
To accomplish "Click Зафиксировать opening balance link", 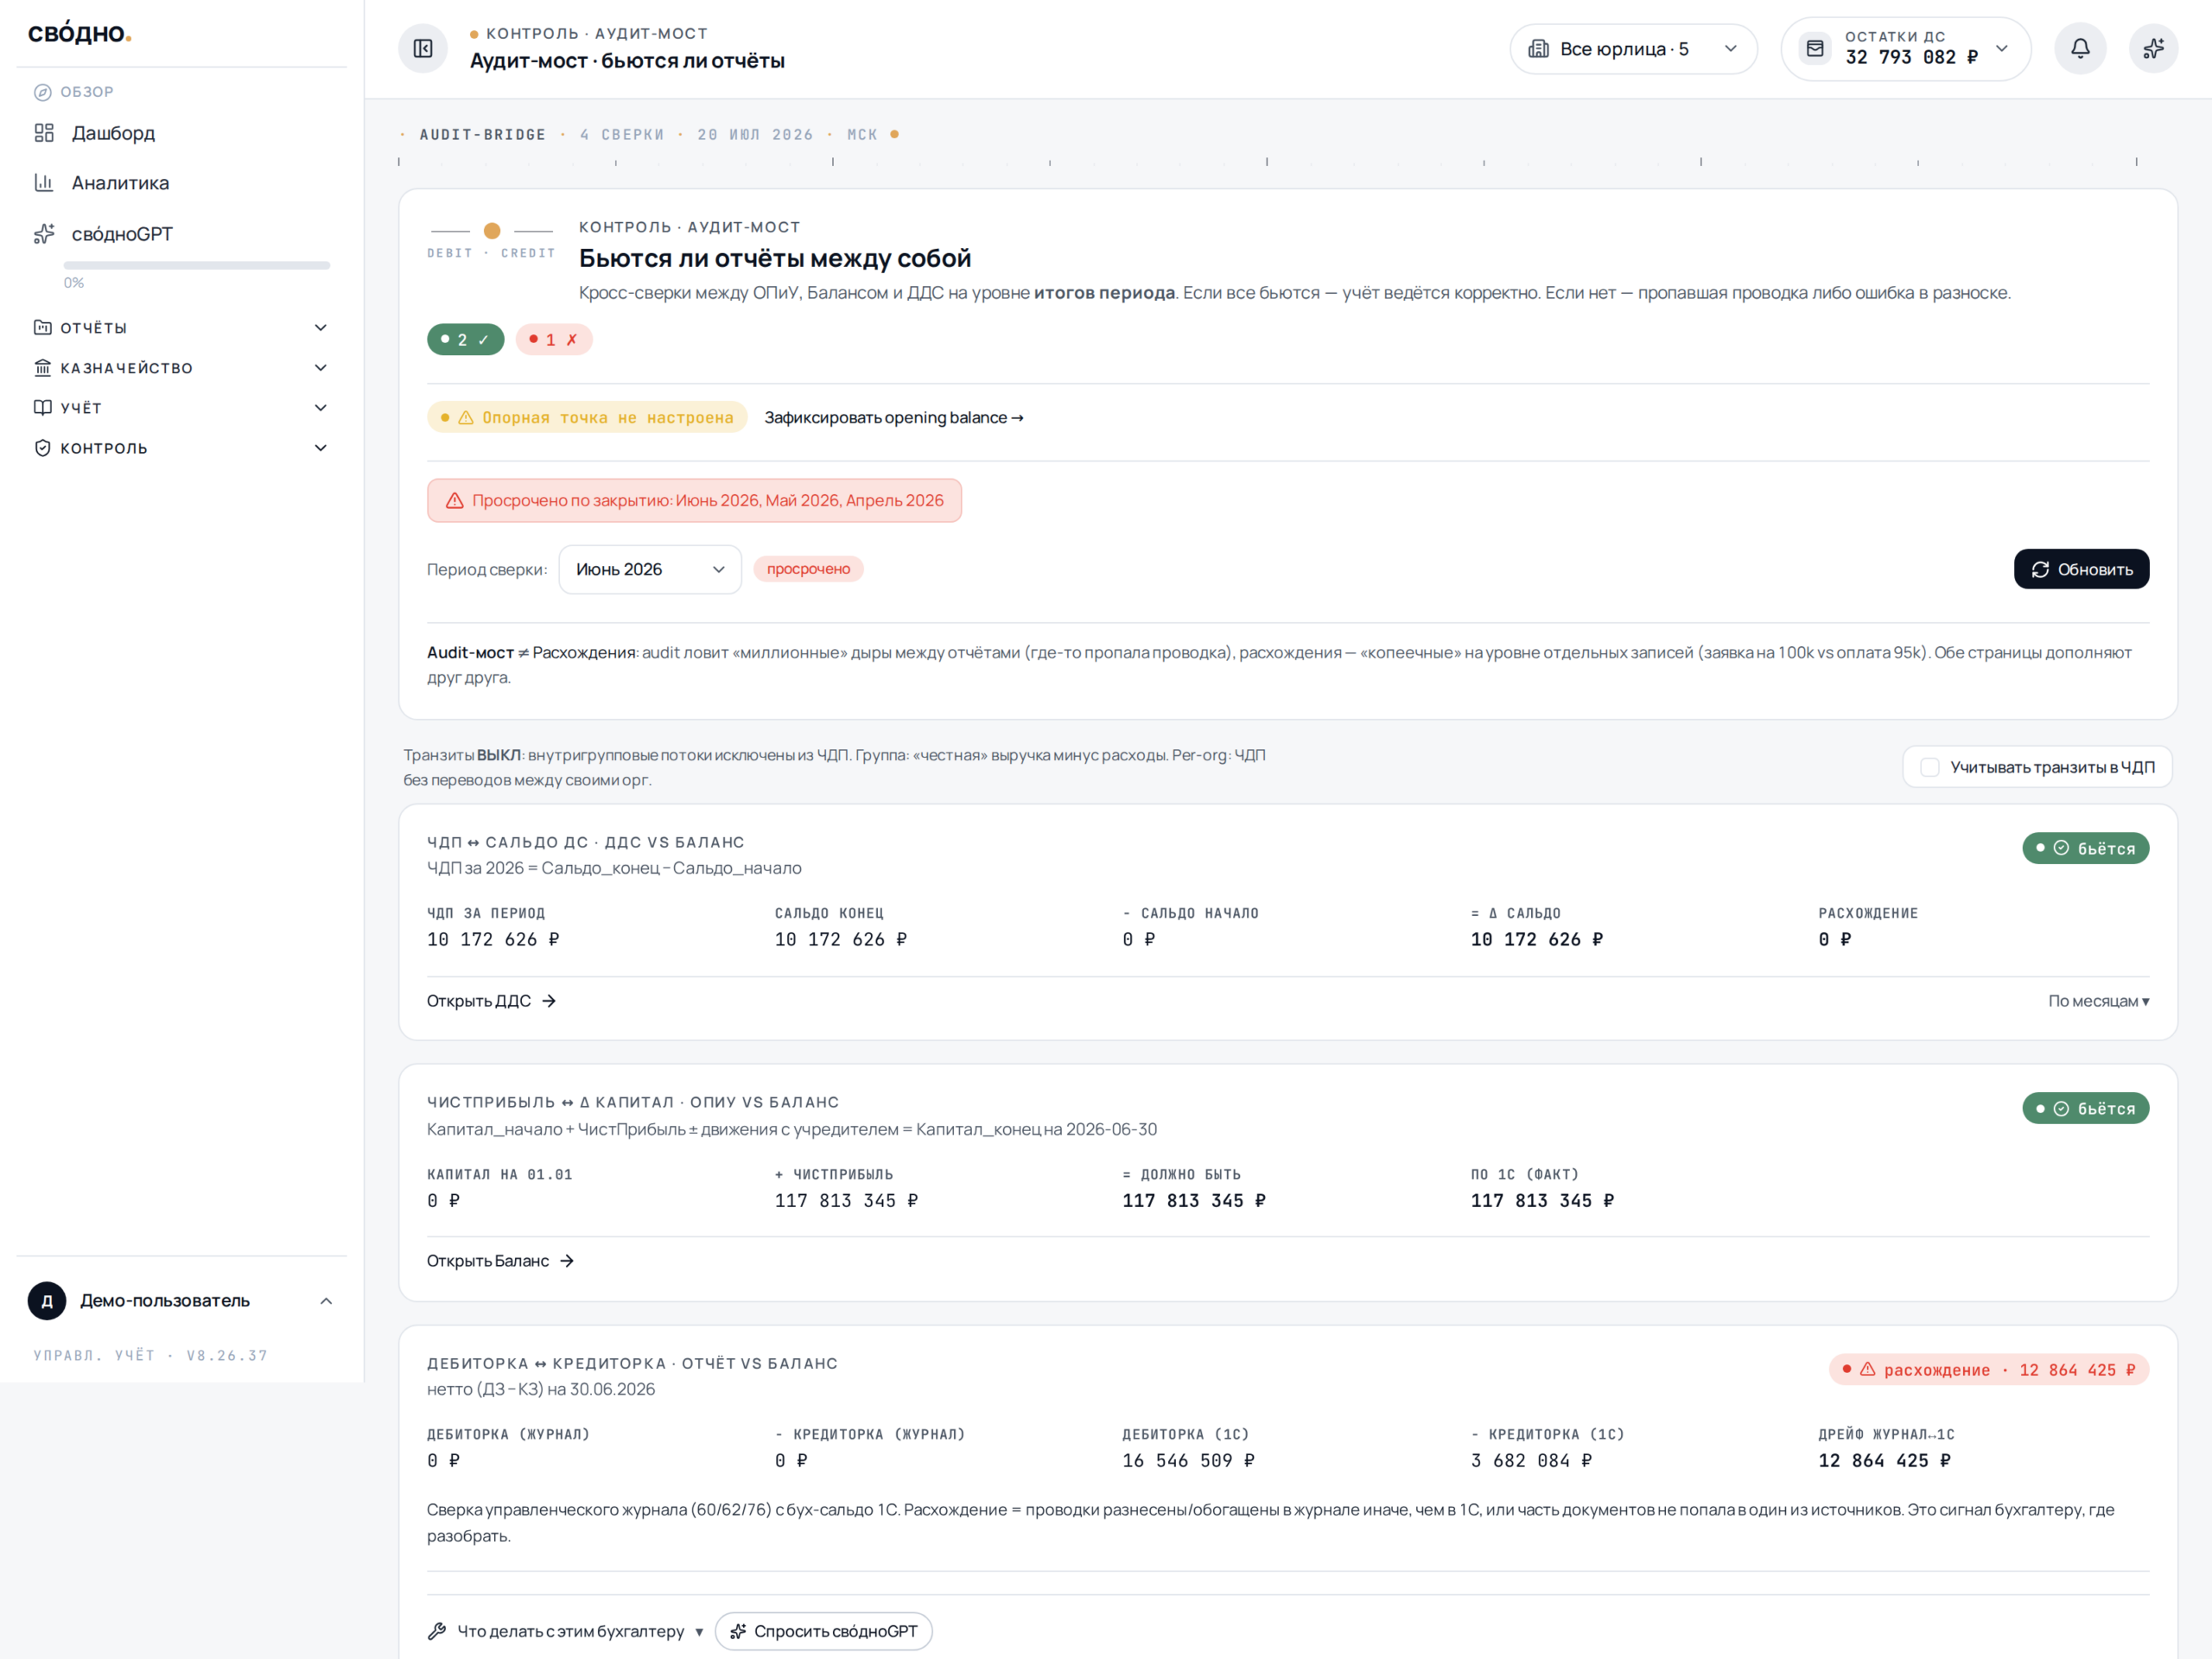I will [894, 417].
